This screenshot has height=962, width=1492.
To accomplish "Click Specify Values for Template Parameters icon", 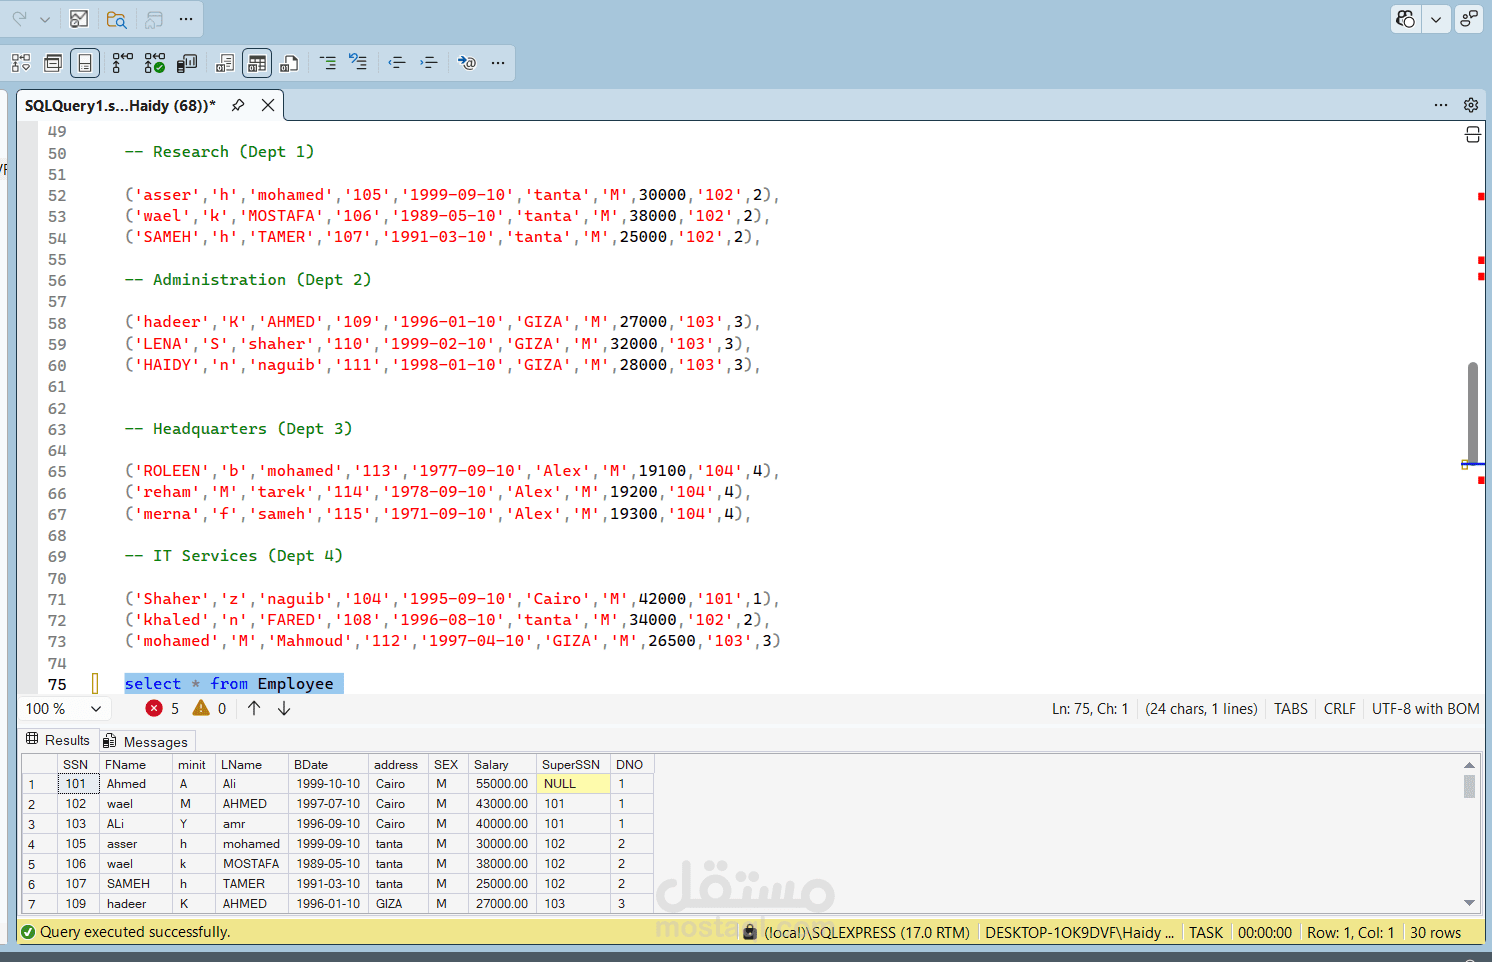I will (467, 63).
